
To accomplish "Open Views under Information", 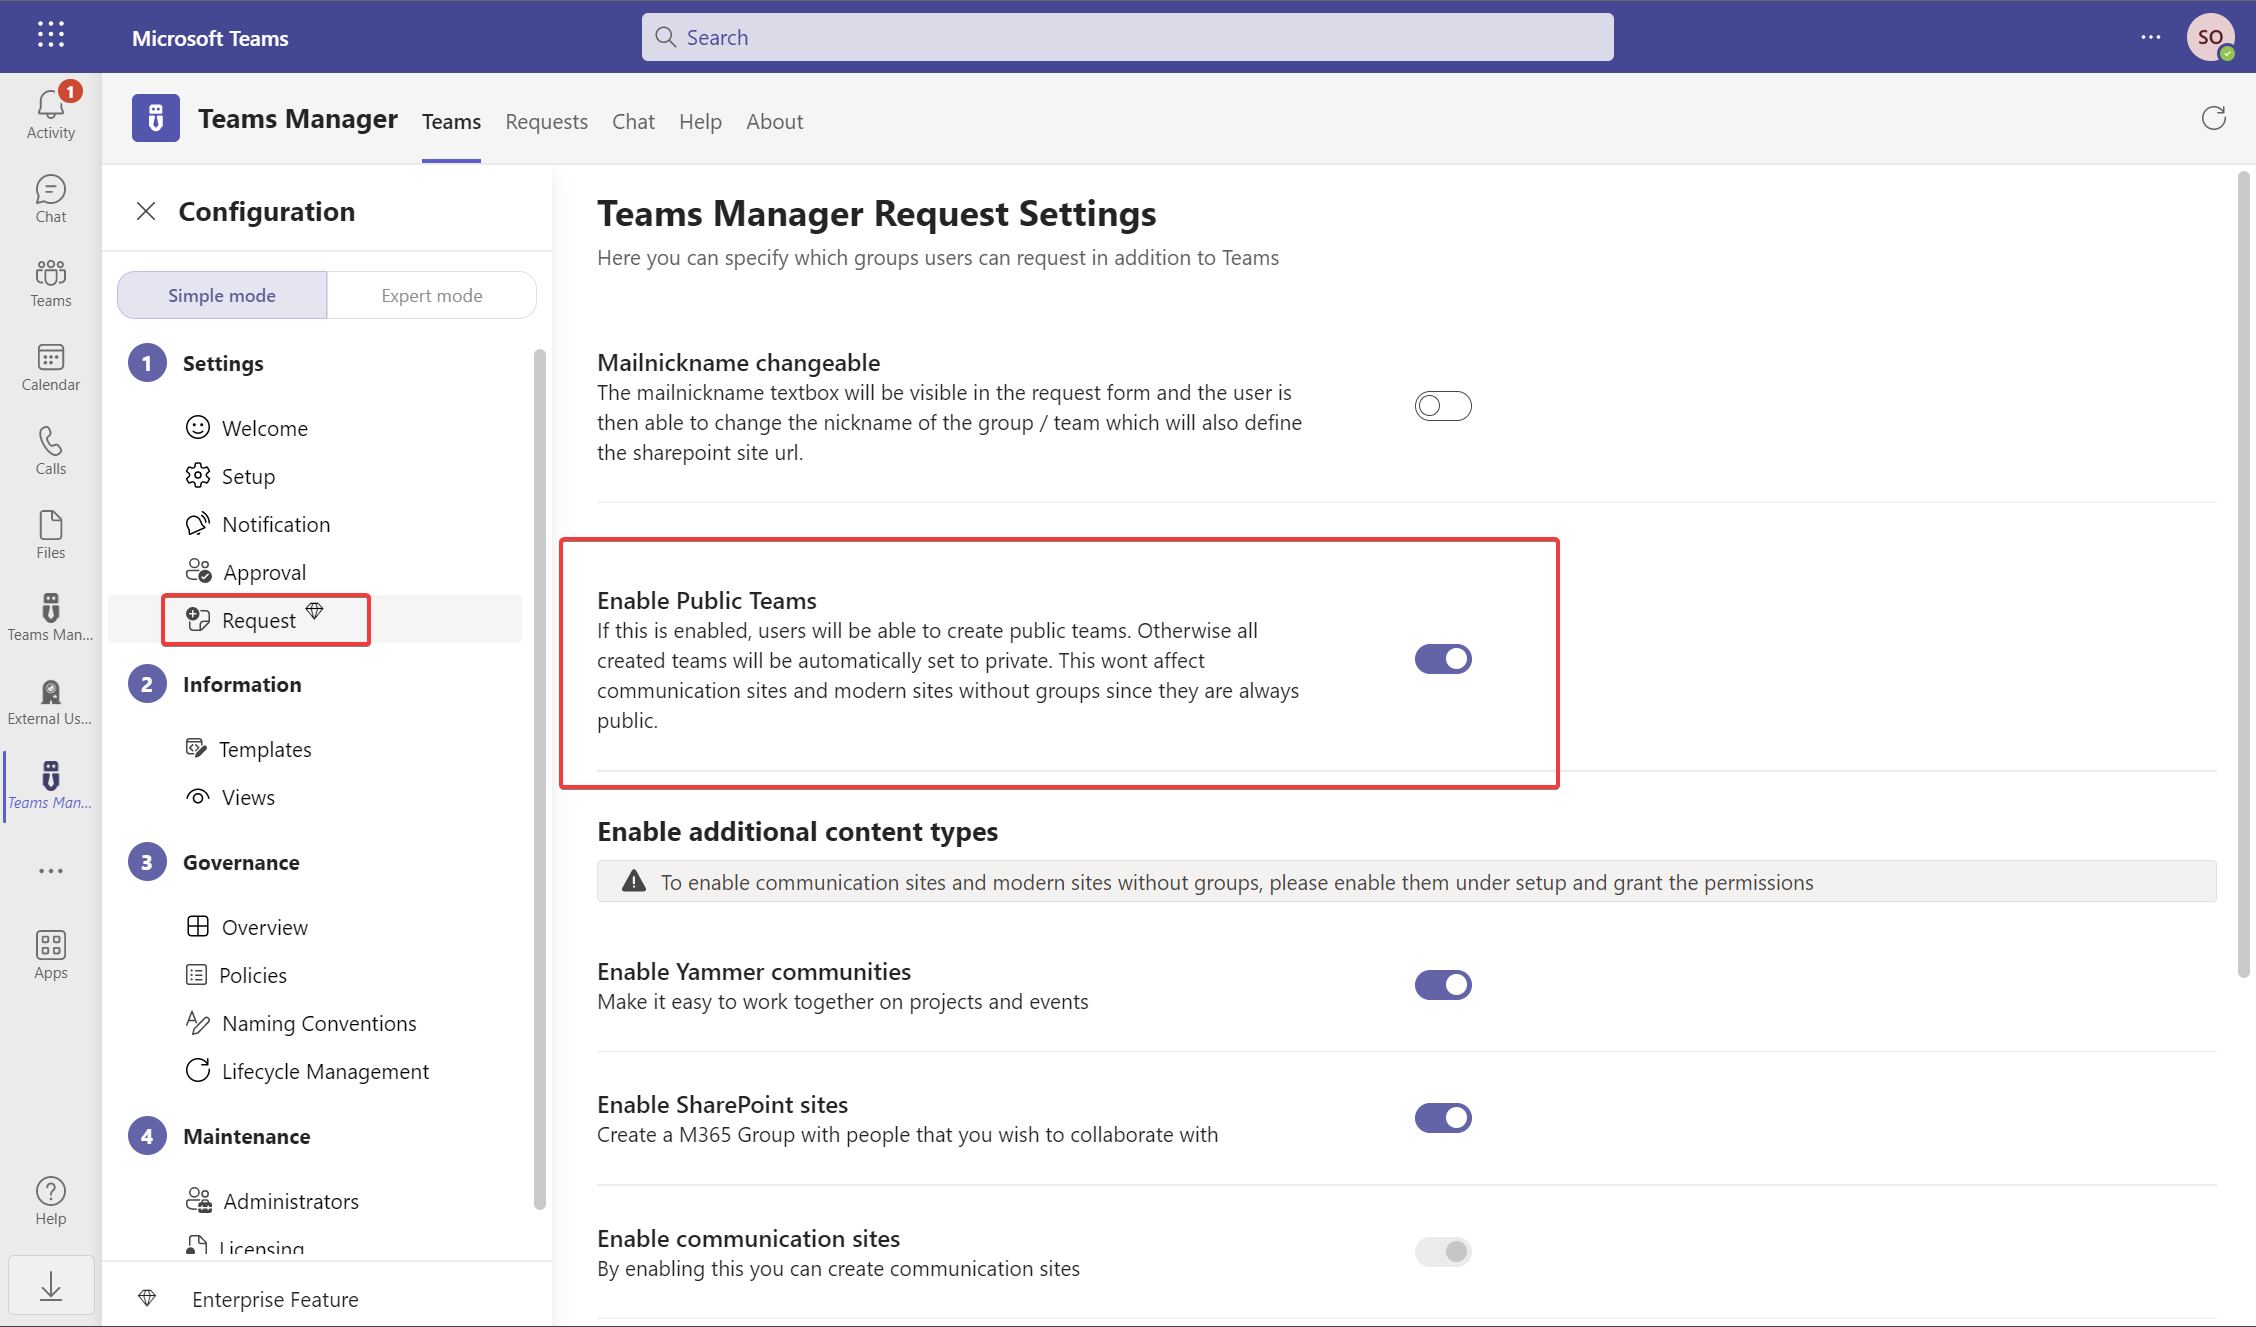I will pos(230,797).
